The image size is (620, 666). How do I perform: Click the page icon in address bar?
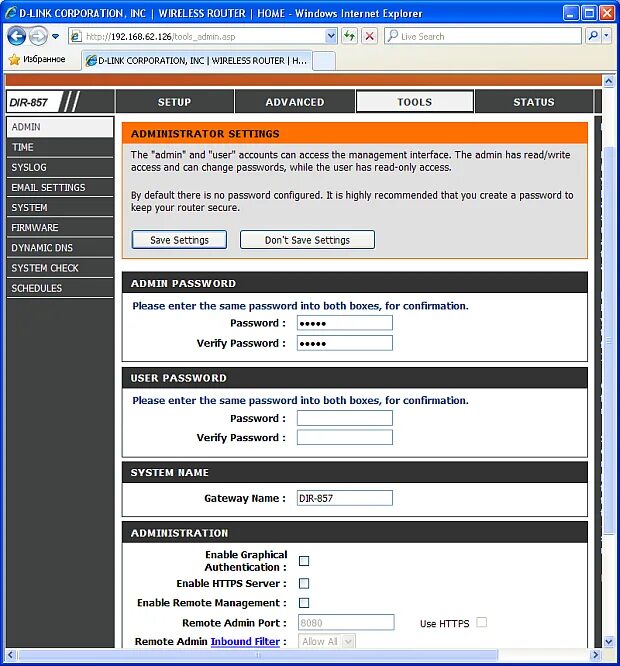(76, 37)
